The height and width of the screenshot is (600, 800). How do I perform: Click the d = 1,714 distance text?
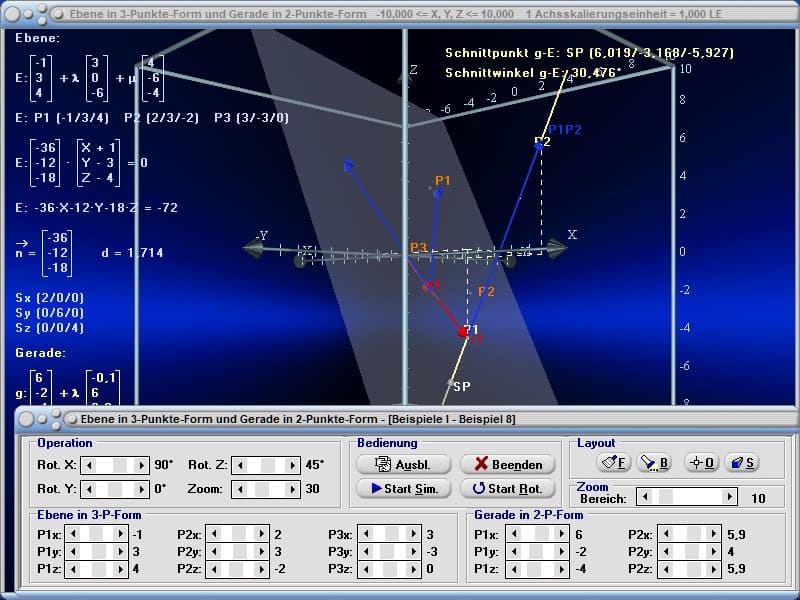132,253
